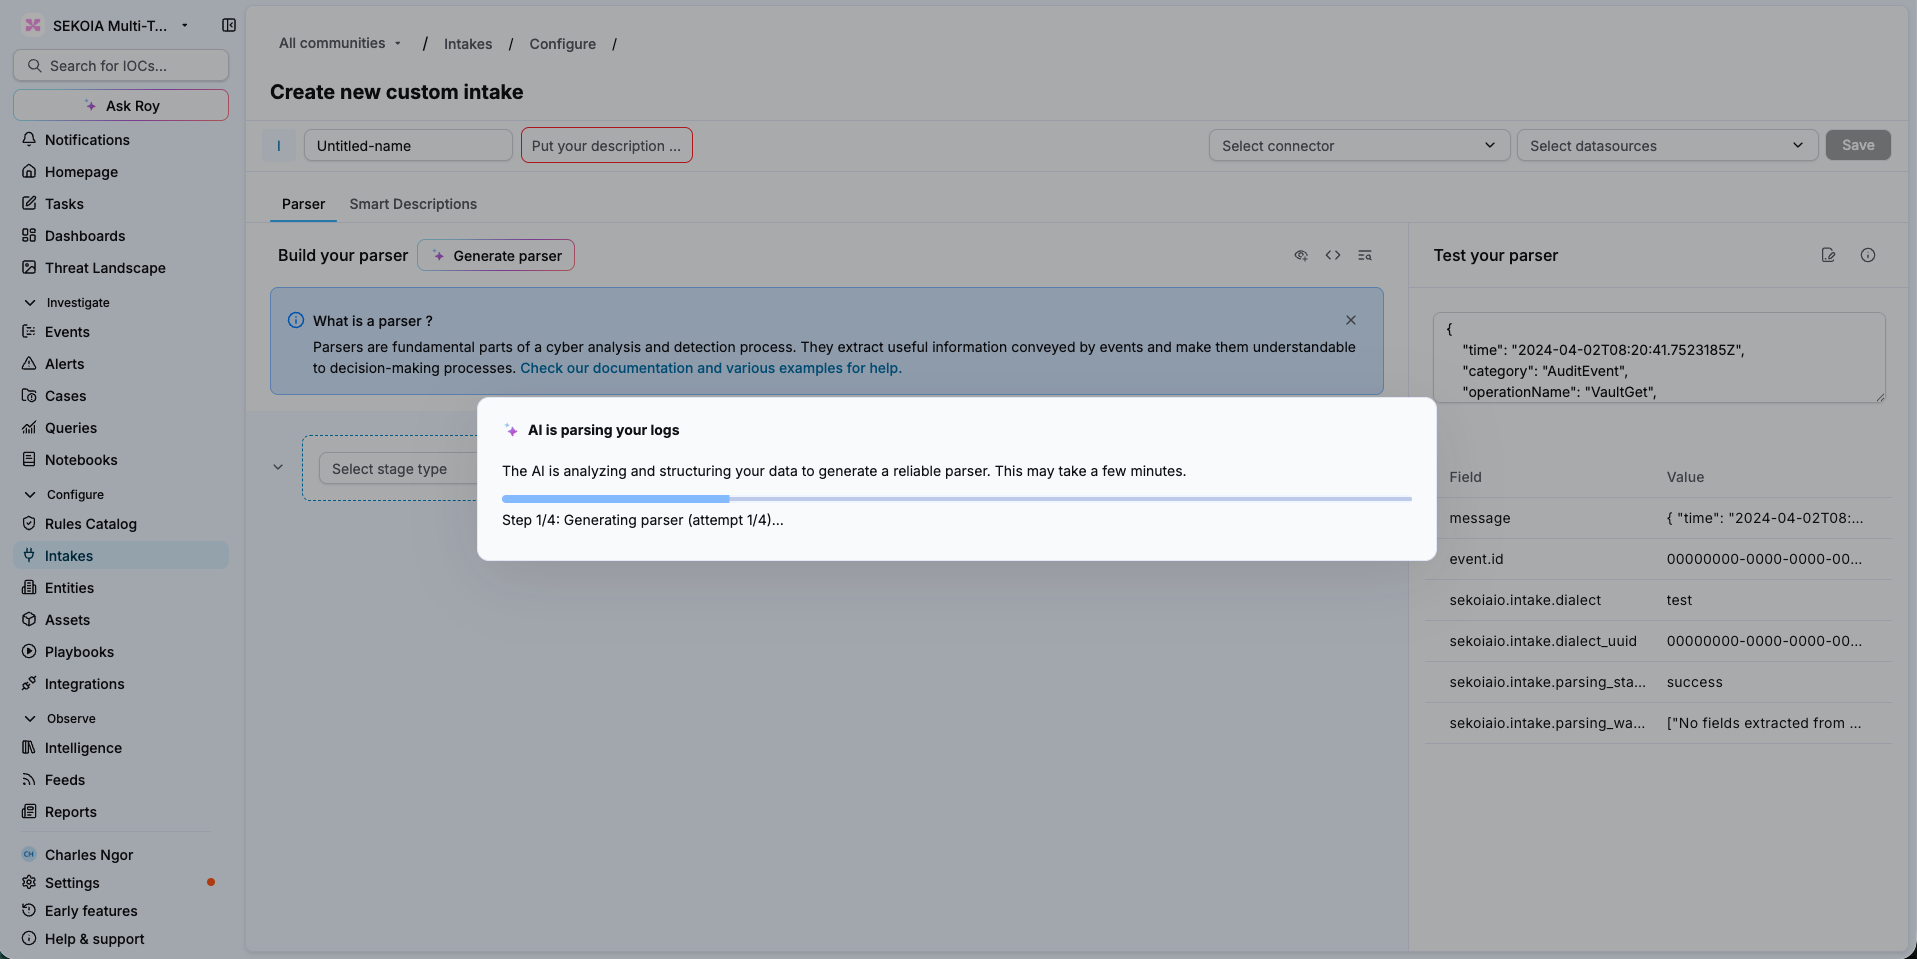Open Help & support
The width and height of the screenshot is (1917, 959).
94,939
